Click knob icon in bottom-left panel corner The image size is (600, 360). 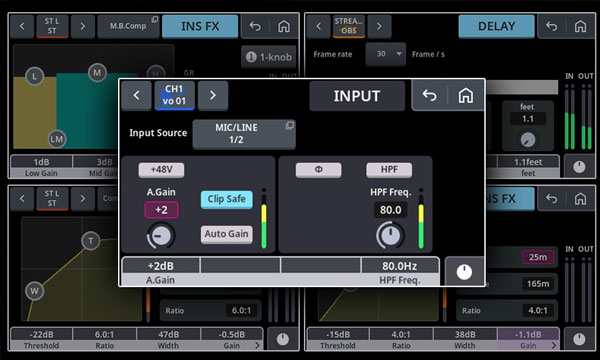(x=283, y=339)
